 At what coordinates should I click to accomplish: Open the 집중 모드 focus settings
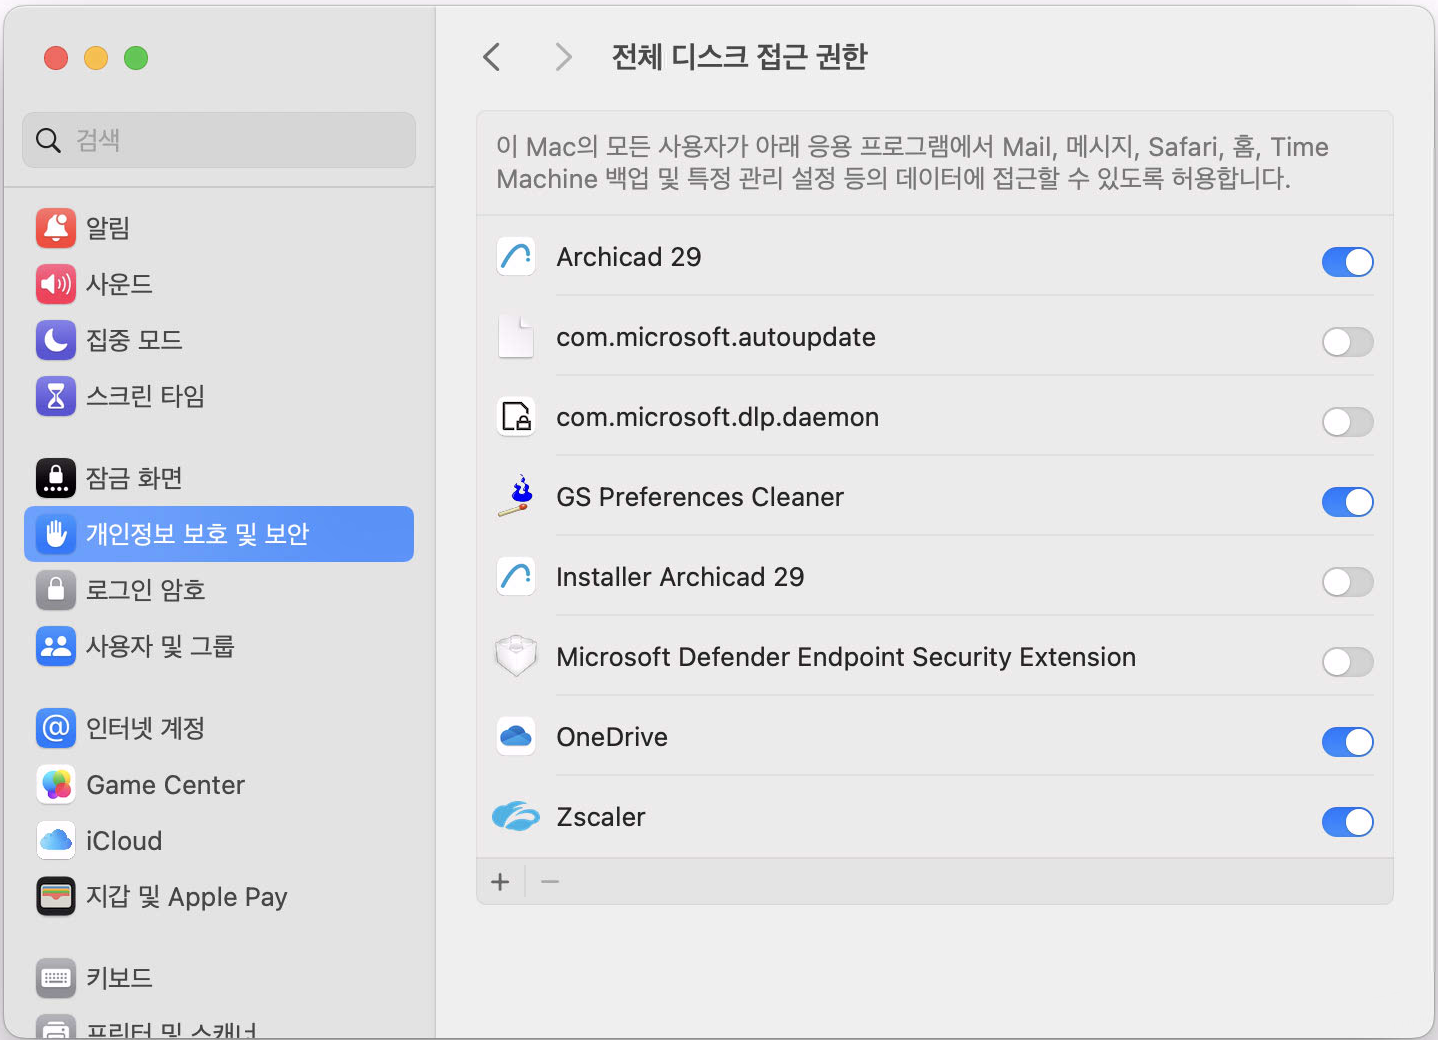[x=133, y=340]
